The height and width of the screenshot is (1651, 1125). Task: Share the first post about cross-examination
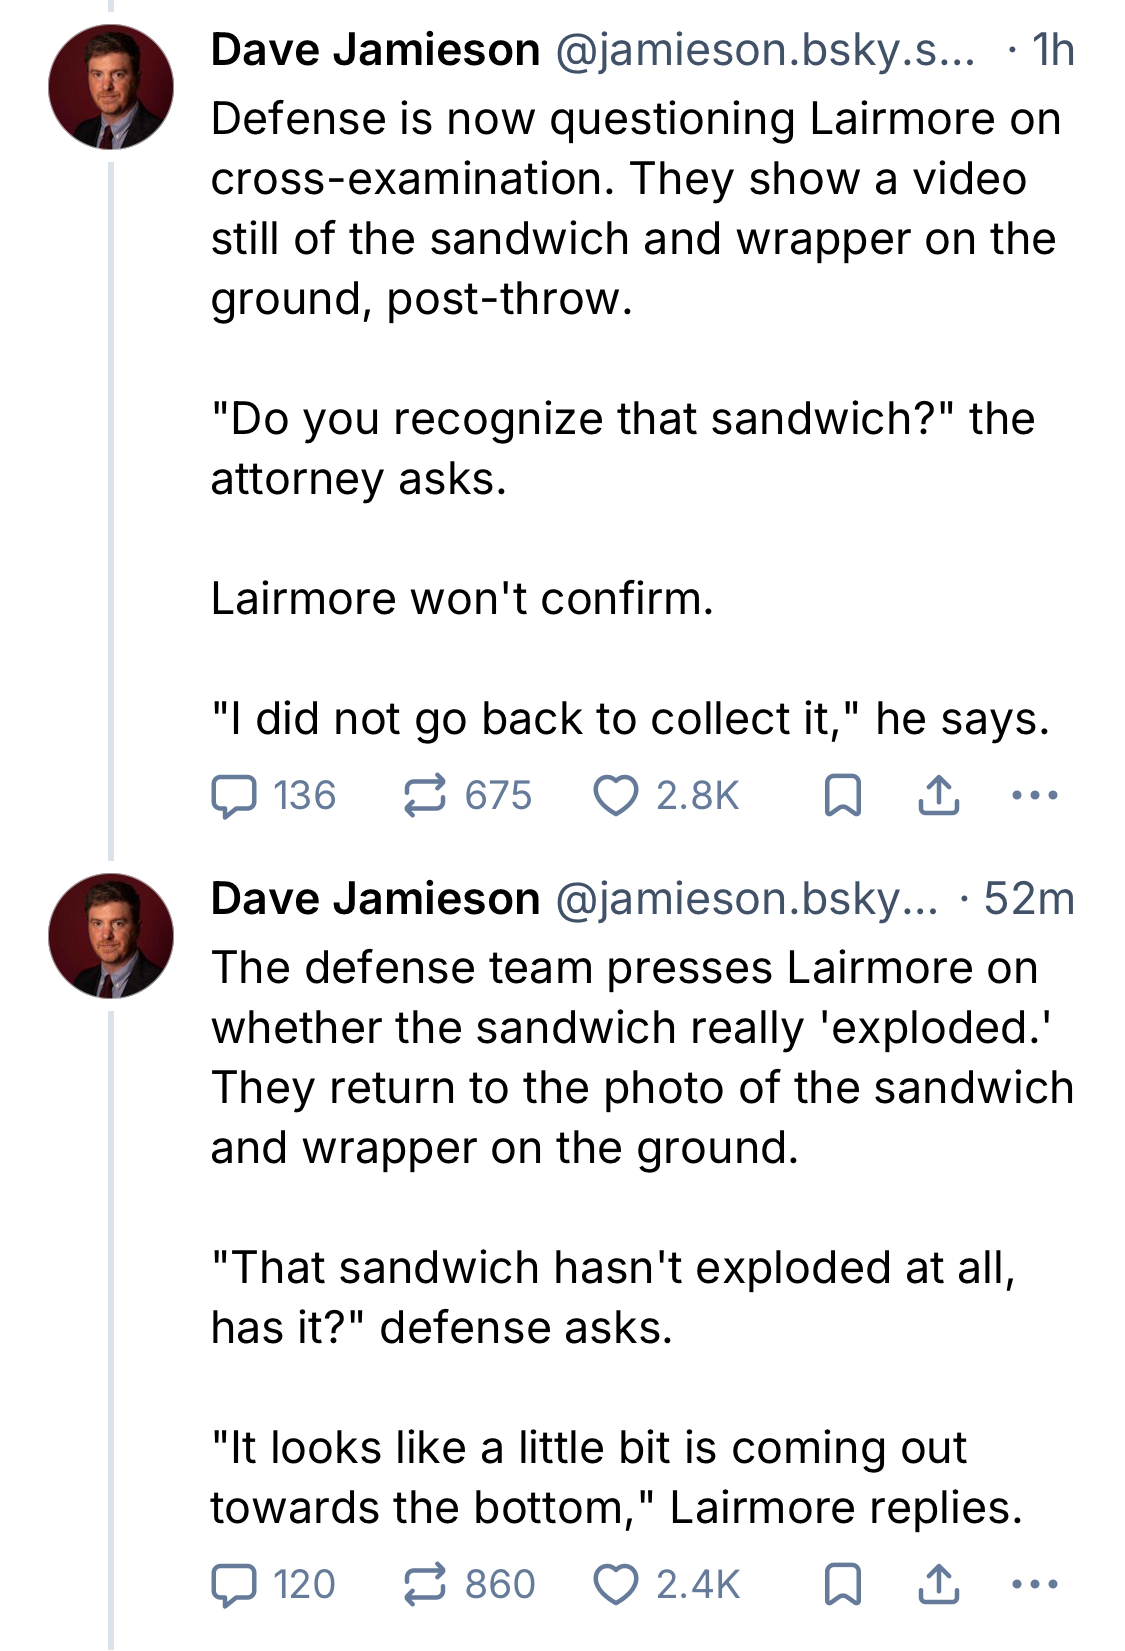(x=938, y=796)
